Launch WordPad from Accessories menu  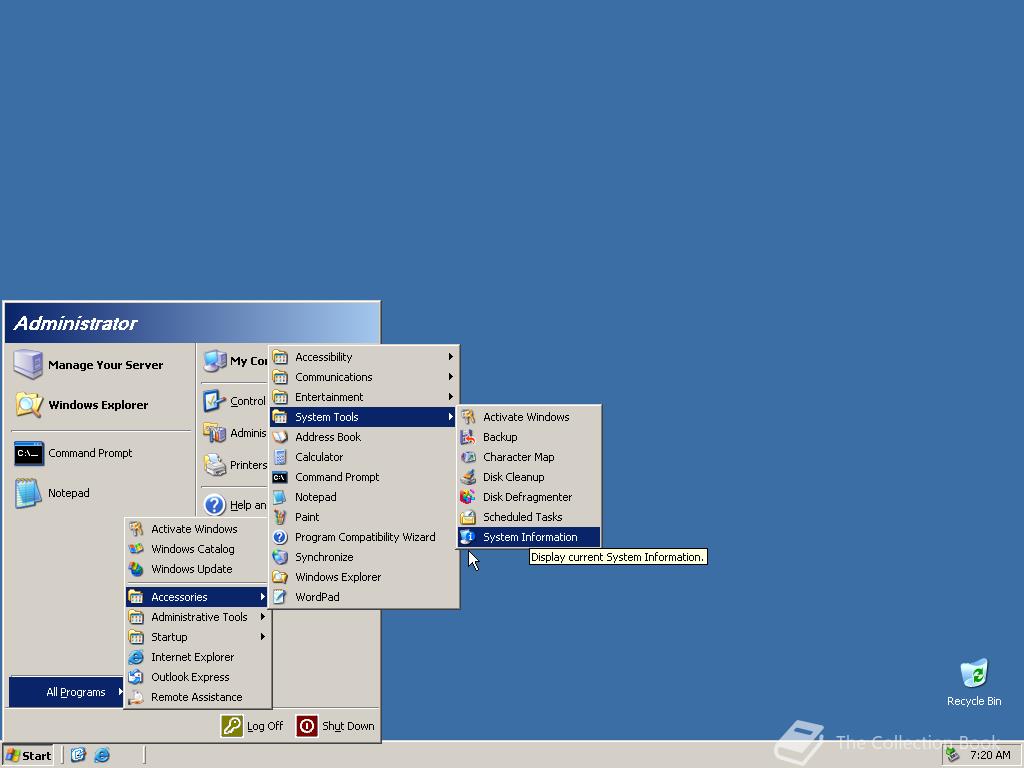[317, 597]
